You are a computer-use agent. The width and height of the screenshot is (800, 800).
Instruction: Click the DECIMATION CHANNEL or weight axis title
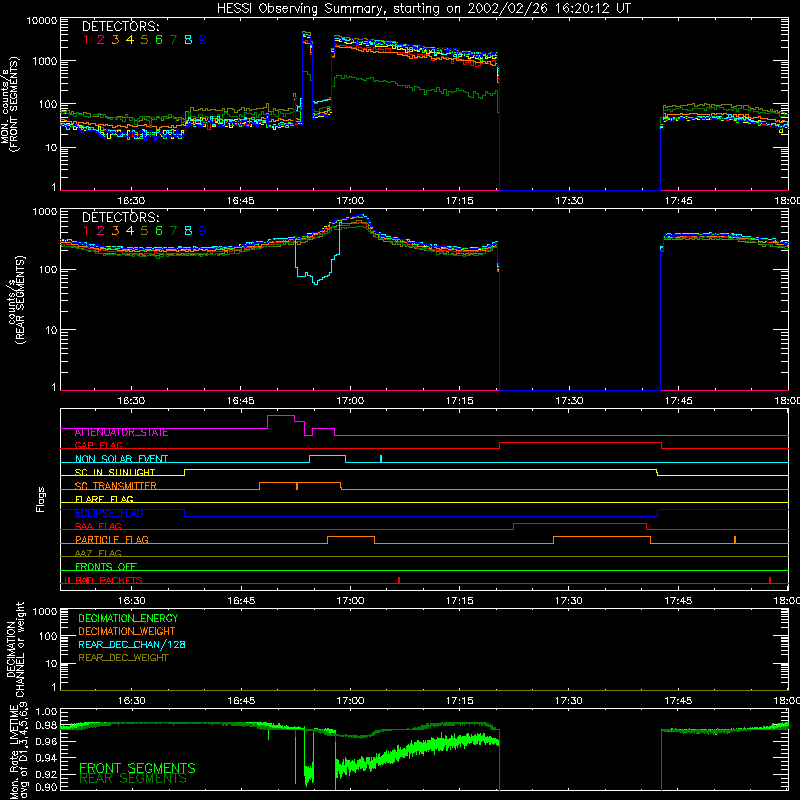(15, 649)
